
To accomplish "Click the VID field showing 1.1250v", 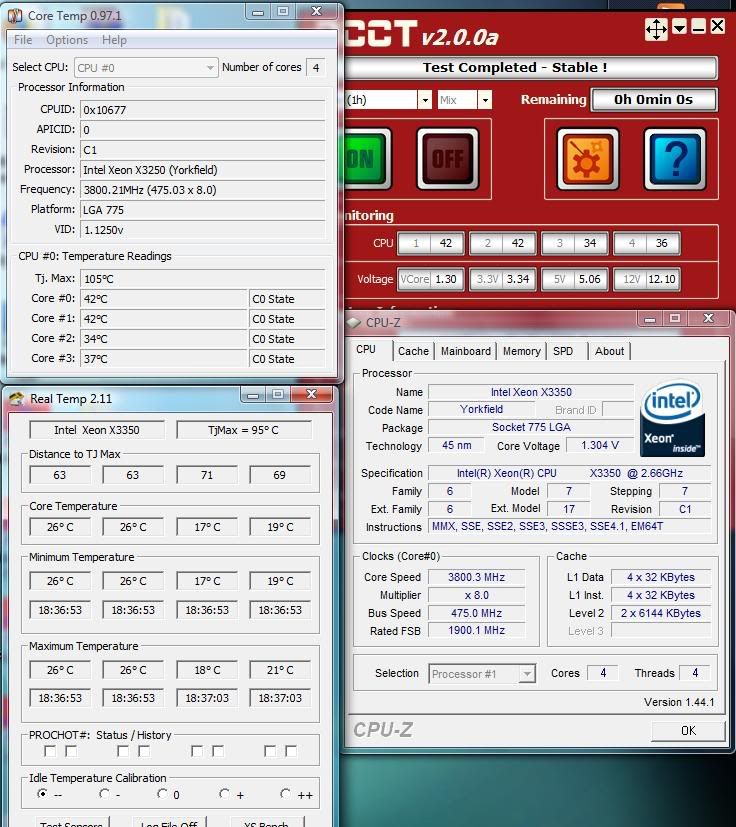I will tap(203, 230).
